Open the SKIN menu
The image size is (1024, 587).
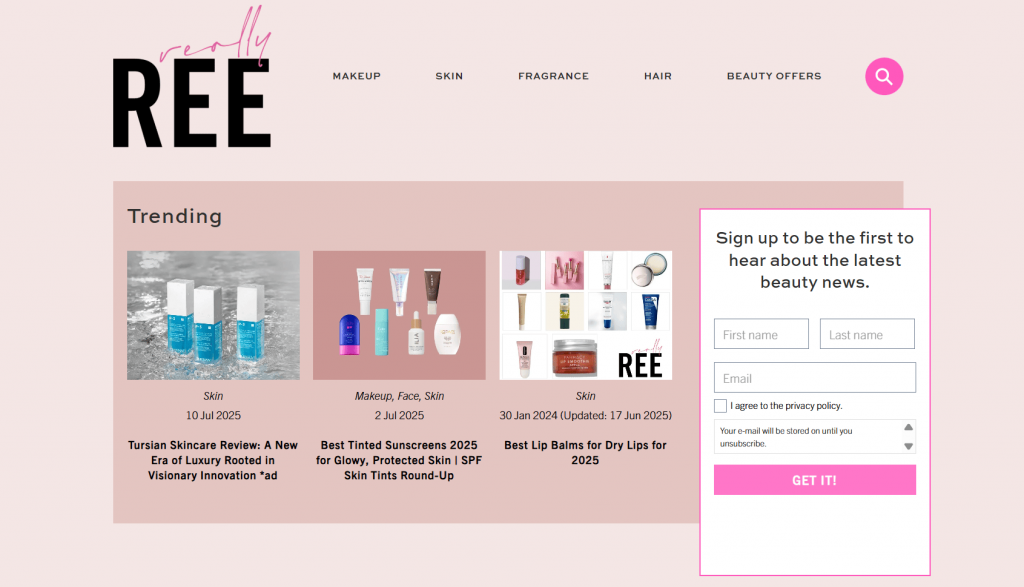[449, 76]
